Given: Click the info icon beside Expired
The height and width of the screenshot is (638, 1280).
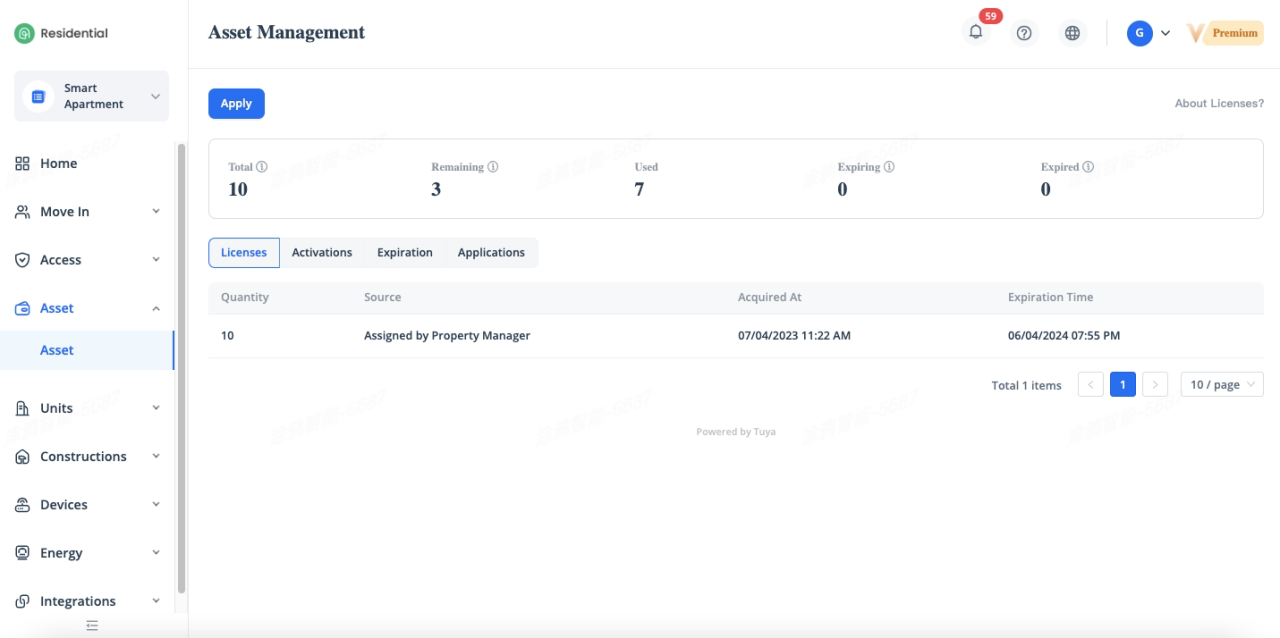Looking at the screenshot, I should pos(1088,167).
